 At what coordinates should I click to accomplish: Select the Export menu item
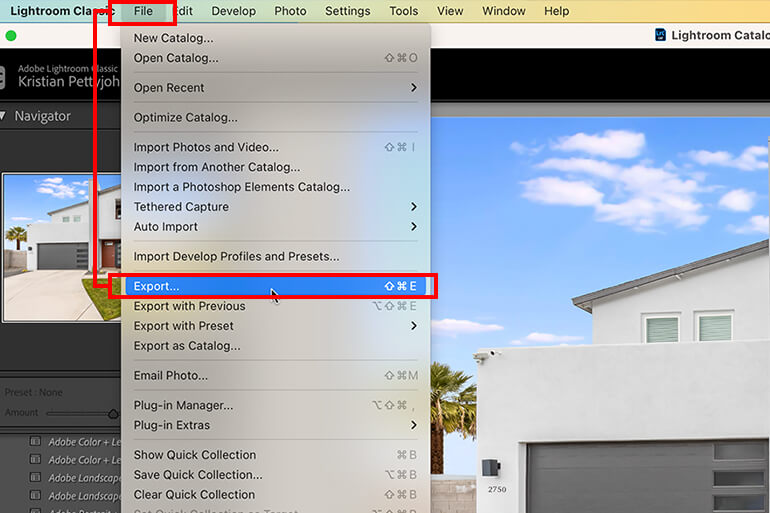coord(275,286)
